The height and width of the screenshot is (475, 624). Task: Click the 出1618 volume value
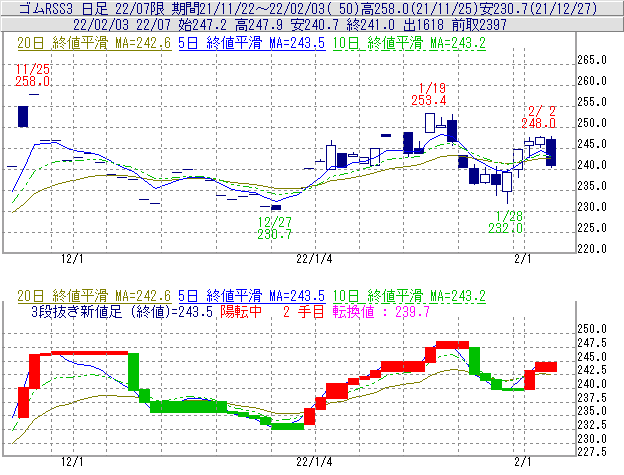point(423,25)
